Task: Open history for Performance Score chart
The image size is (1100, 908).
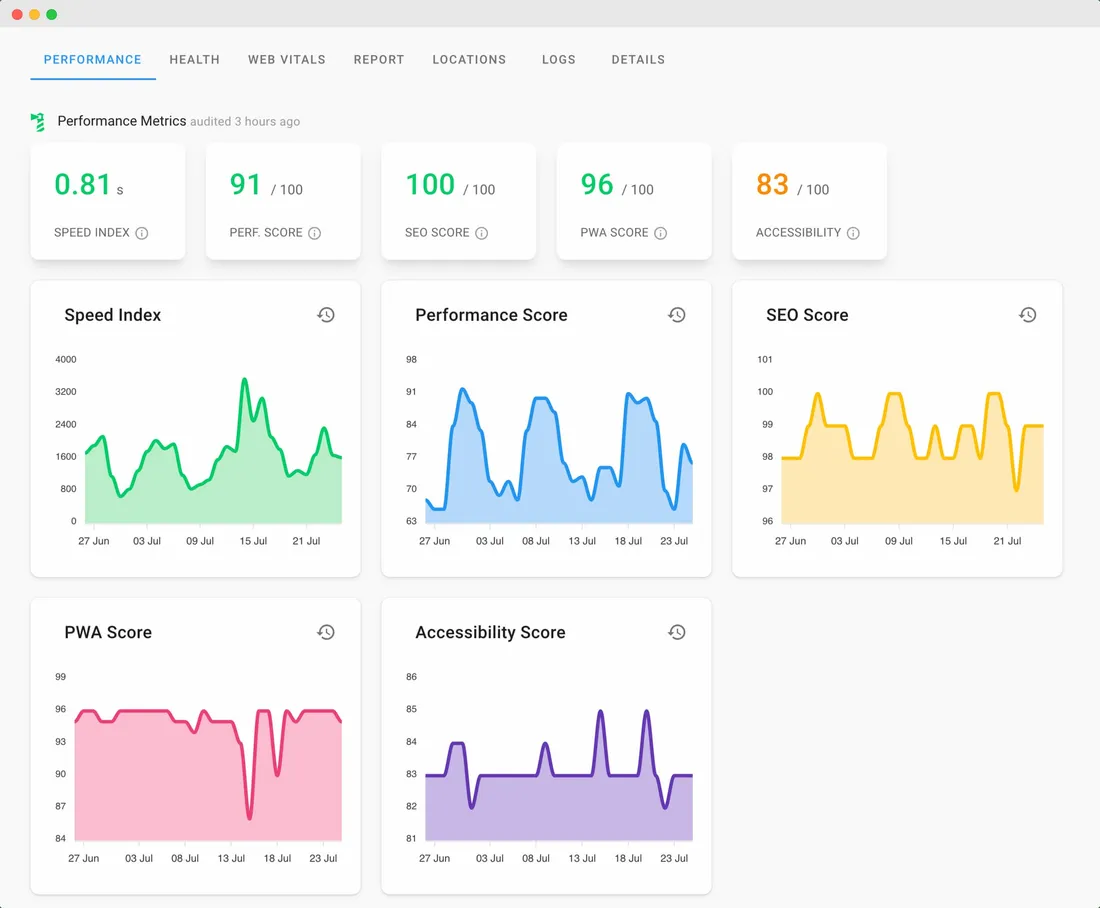Action: point(677,315)
